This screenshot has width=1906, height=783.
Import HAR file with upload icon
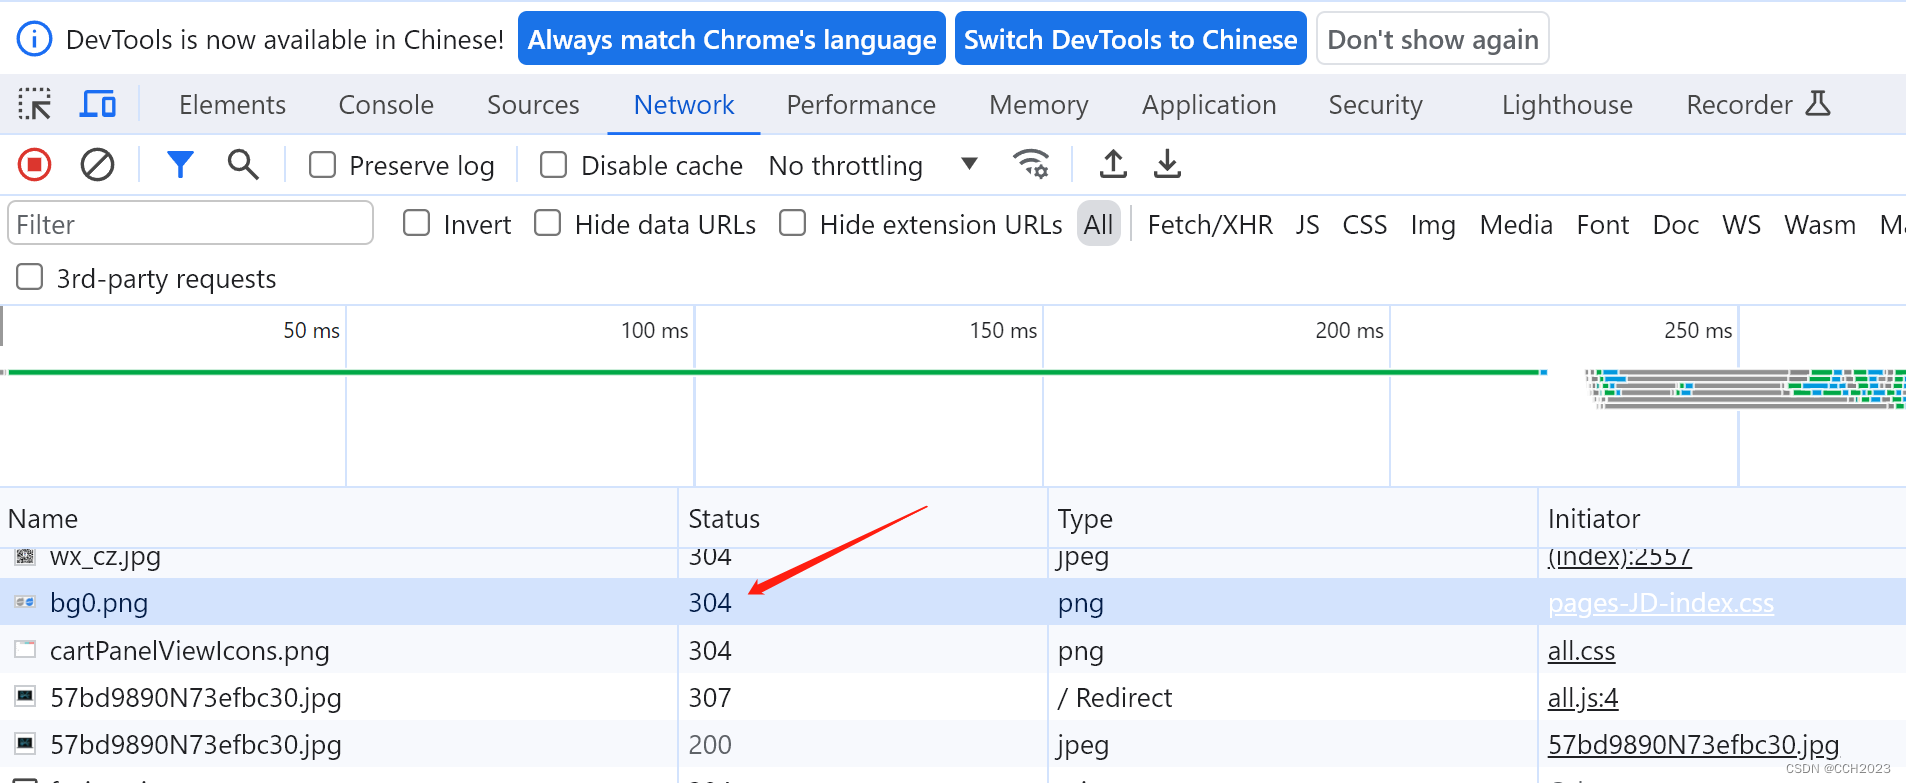tap(1113, 164)
